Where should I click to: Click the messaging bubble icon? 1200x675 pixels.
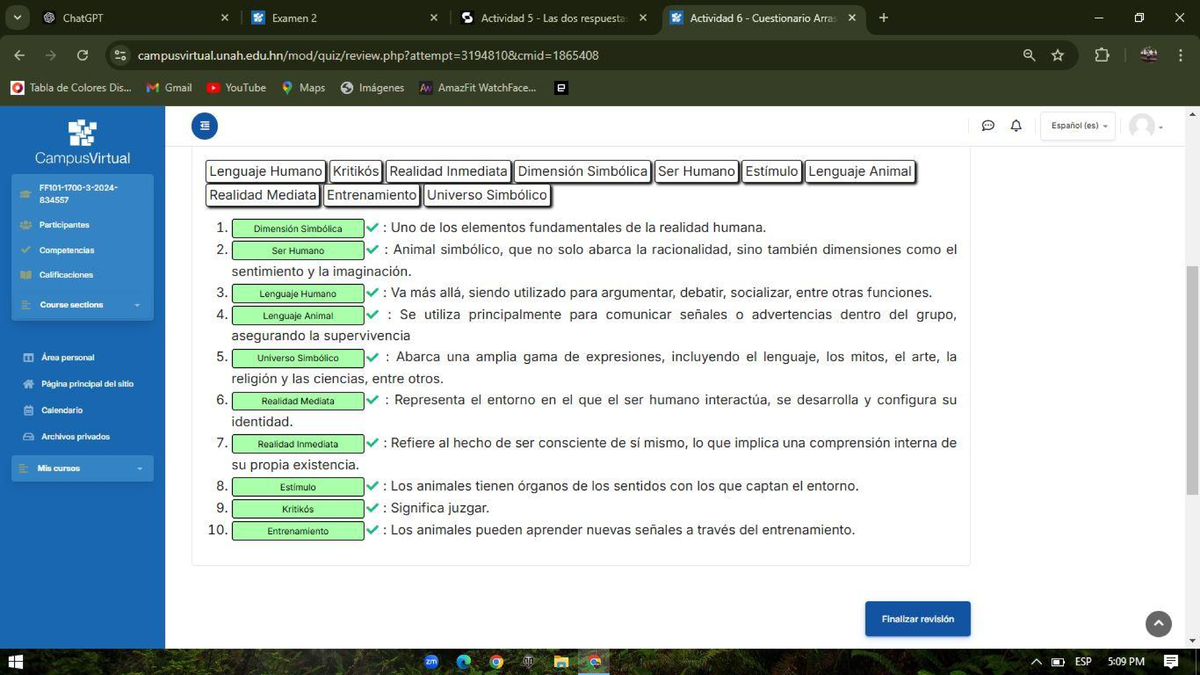pyautogui.click(x=988, y=125)
